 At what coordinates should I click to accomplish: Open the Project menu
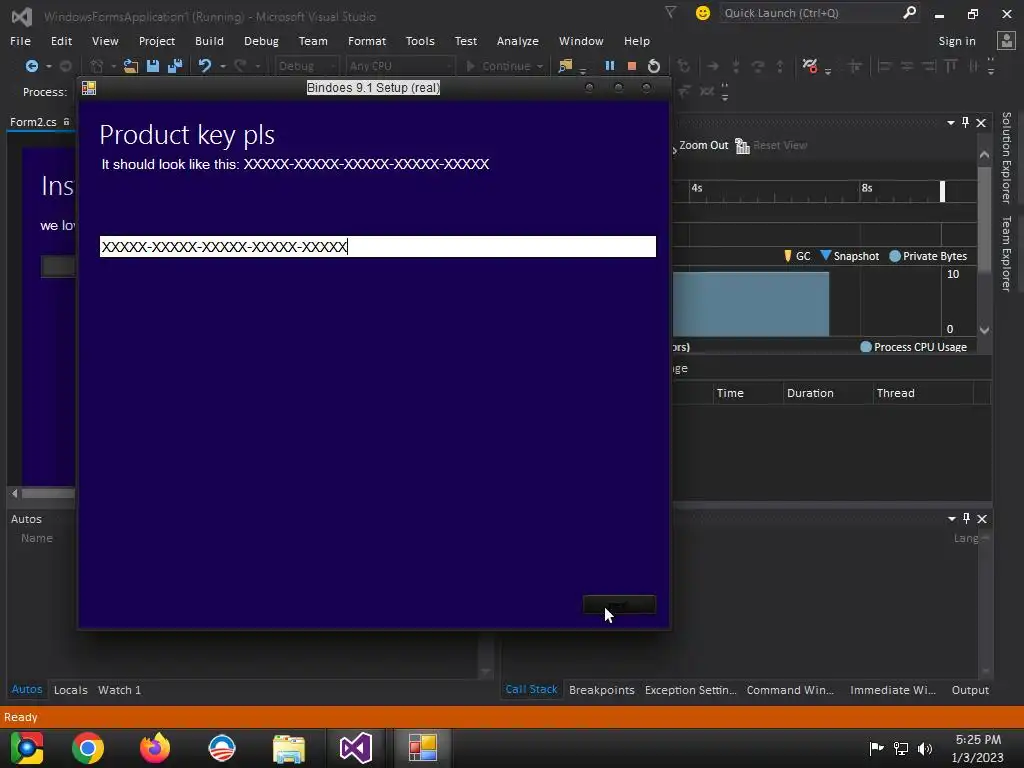click(x=157, y=41)
